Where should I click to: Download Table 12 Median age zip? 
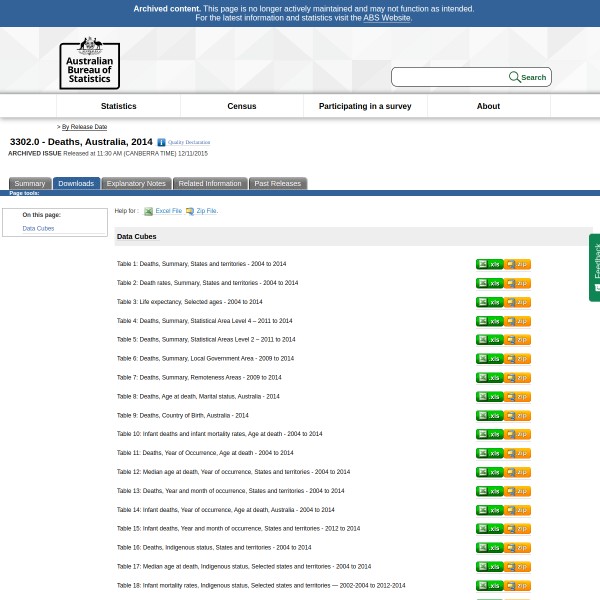pos(517,473)
